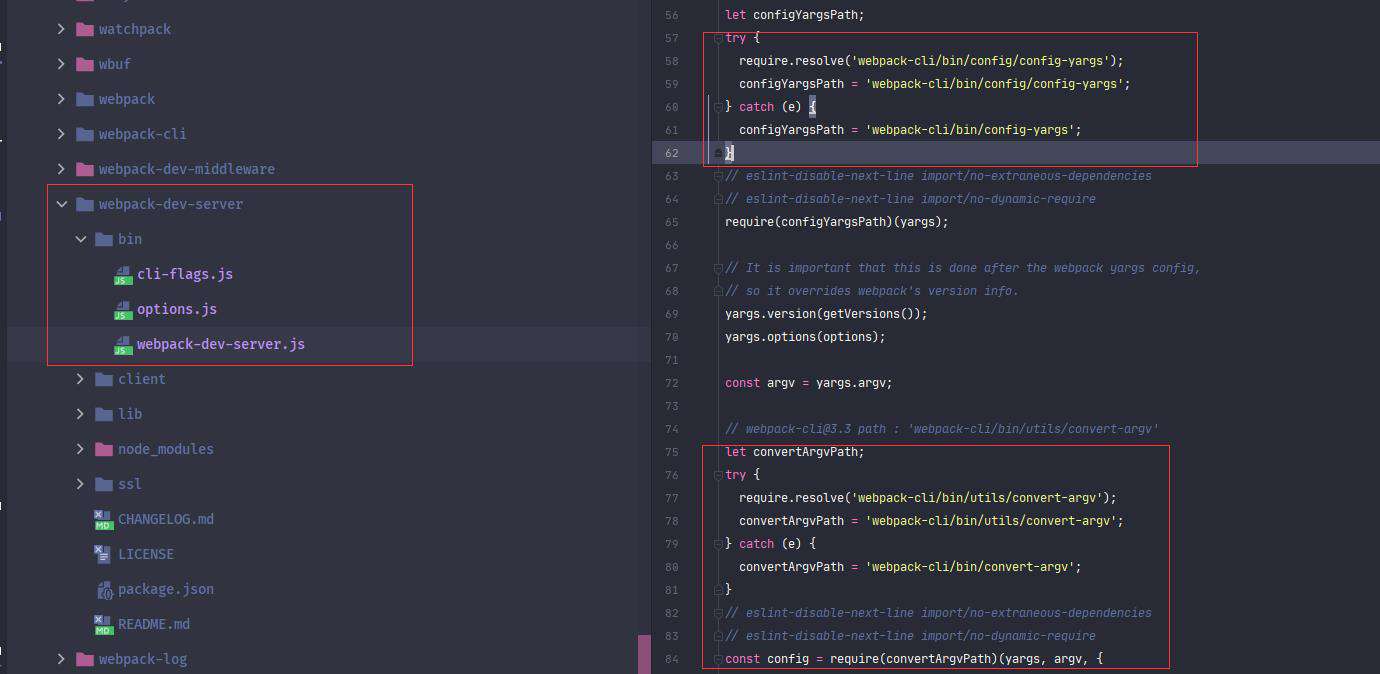Click the CHANGELOG.md markdown file icon
The image size is (1380, 674).
(103, 520)
